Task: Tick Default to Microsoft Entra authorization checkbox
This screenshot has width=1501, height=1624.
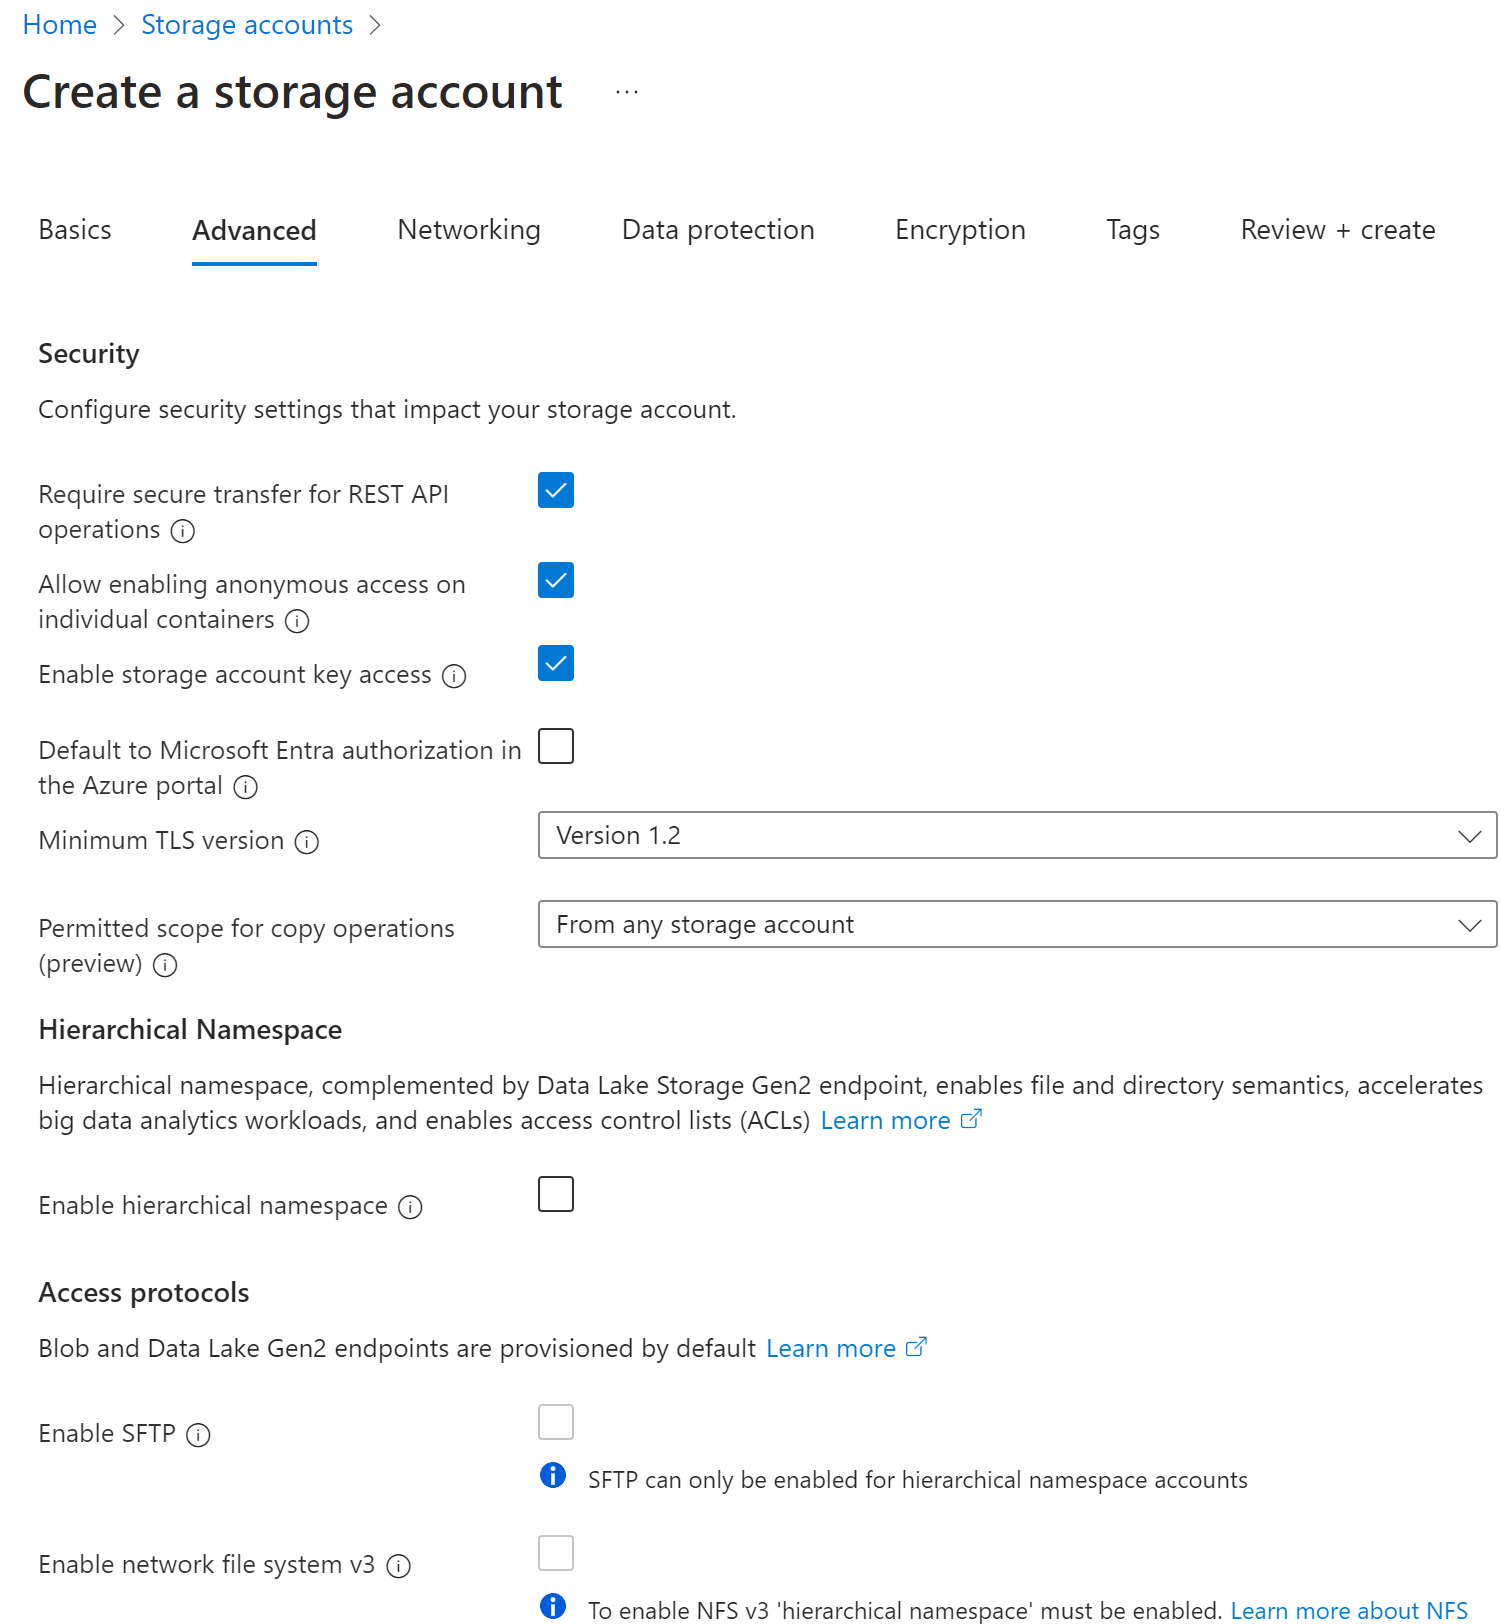Action: pos(556,746)
